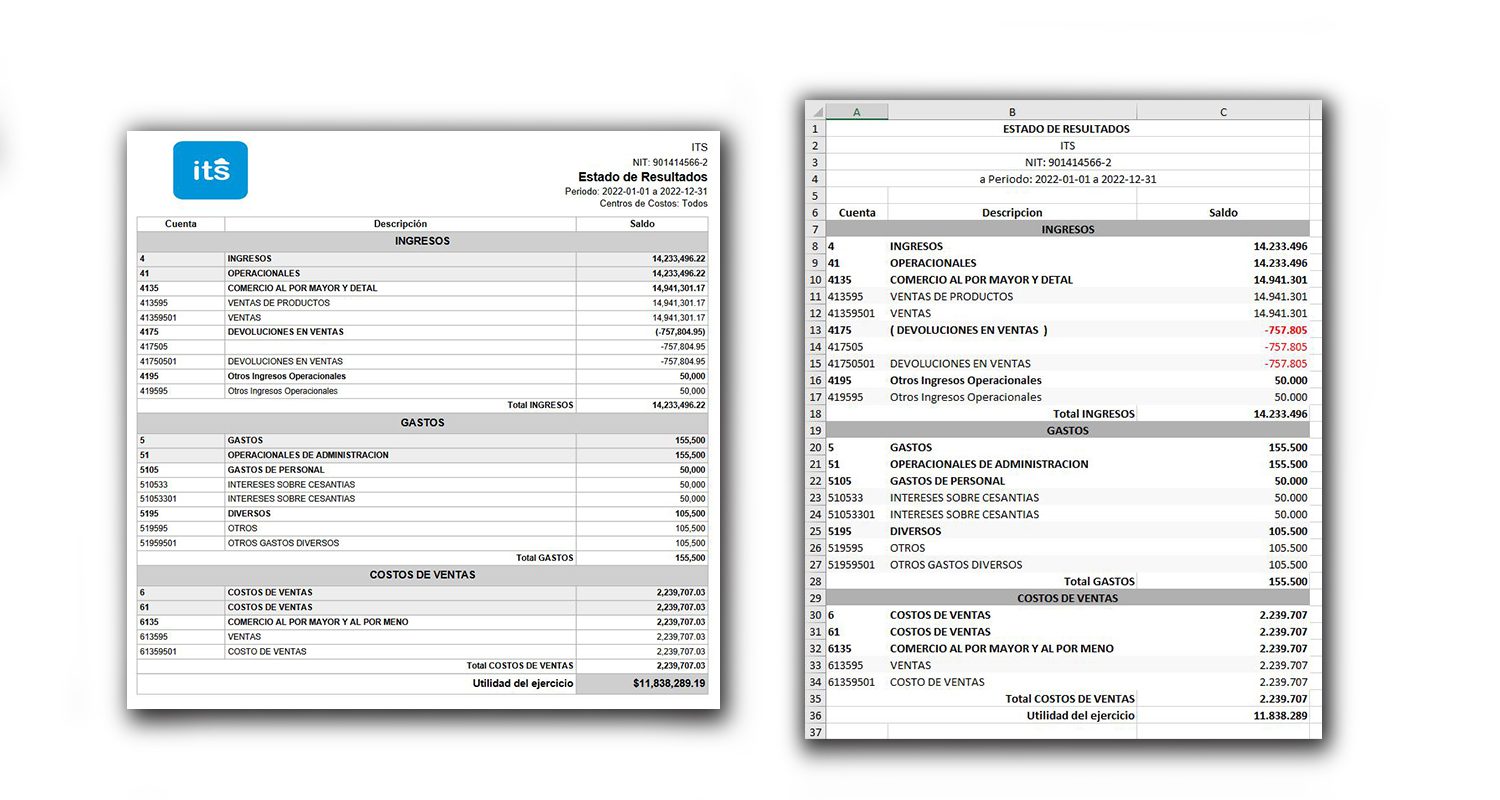The width and height of the screenshot is (1500, 800).
Task: Click the 'ITS' cell in Excel row 2
Action: (x=1066, y=146)
